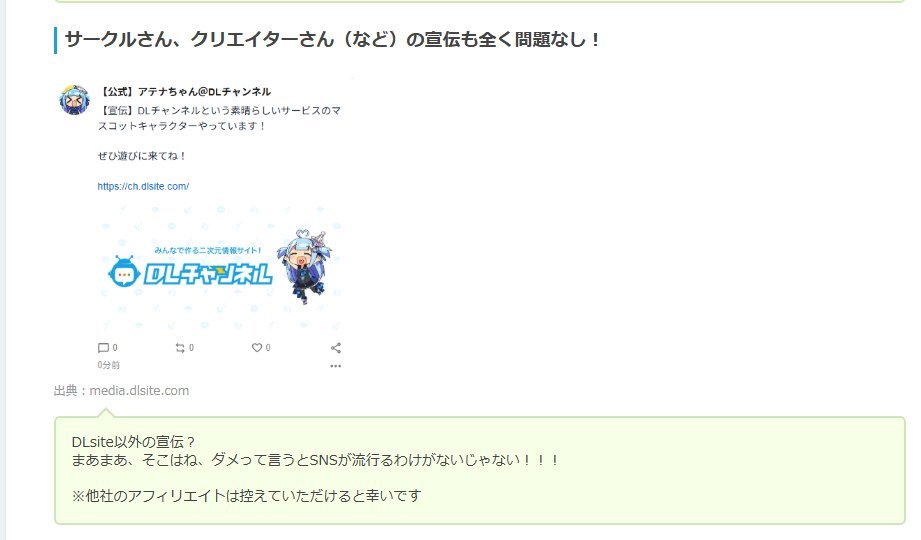Click the media.dlsite.com source link
Screen dimensions: 921x540
point(139,391)
